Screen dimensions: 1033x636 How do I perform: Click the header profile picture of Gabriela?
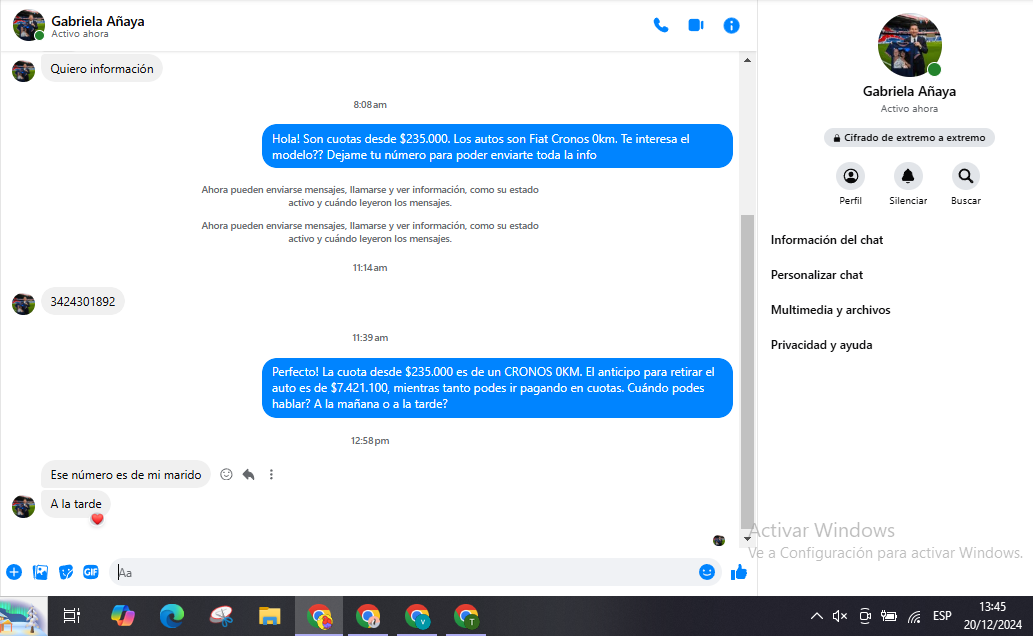[28, 25]
